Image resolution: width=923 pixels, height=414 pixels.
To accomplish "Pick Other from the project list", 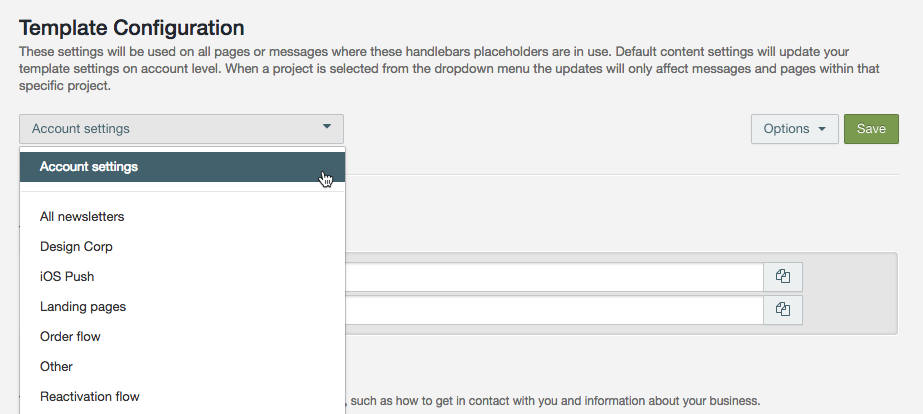I will 56,366.
